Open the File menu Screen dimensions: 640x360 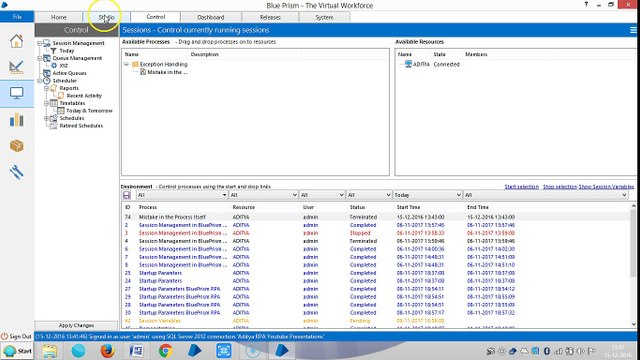click(x=17, y=17)
